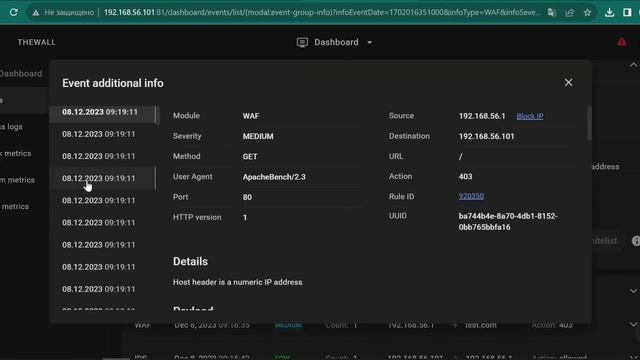
Task: Open browser downloads icon
Action: pyautogui.click(x=609, y=13)
